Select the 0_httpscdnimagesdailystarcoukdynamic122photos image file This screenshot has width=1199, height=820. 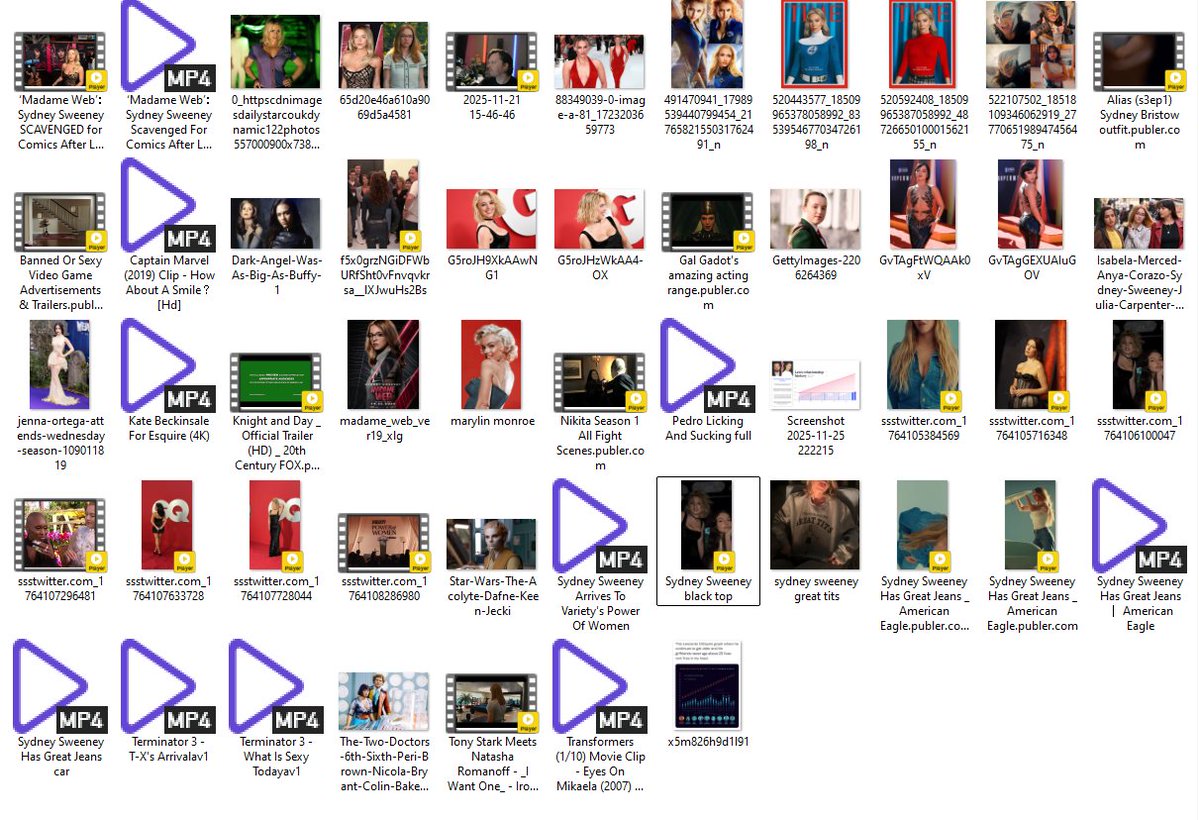(276, 52)
